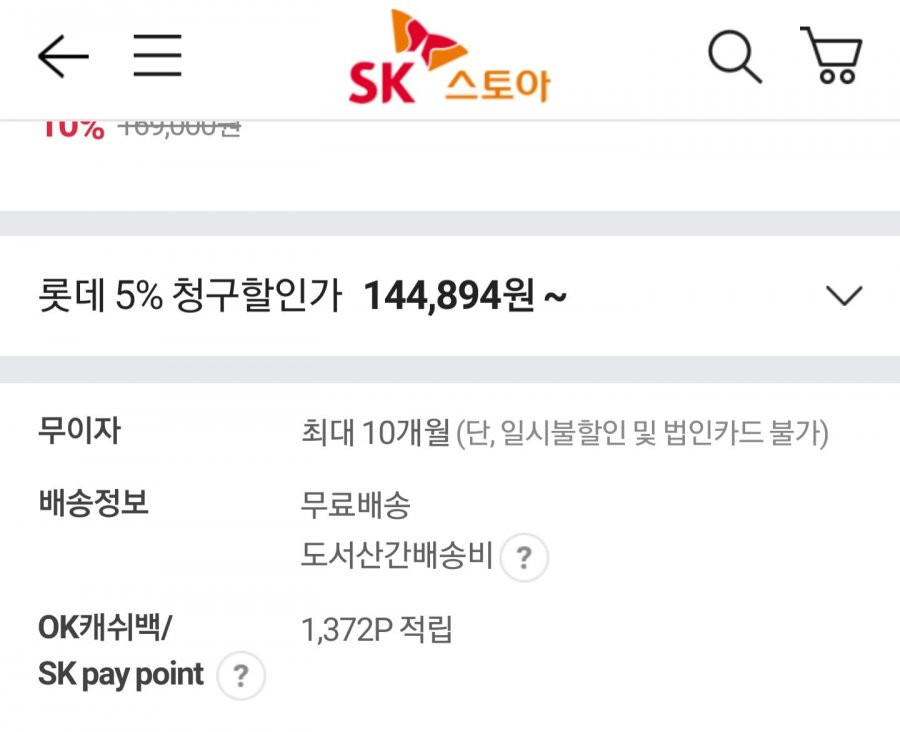Click the crossed-out original price

179,129
